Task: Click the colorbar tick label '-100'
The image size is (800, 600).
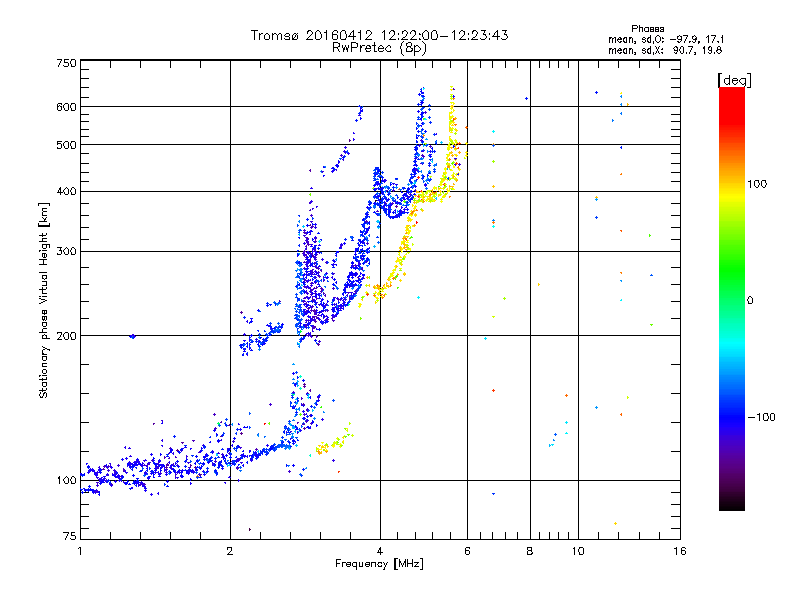Action: coord(761,417)
